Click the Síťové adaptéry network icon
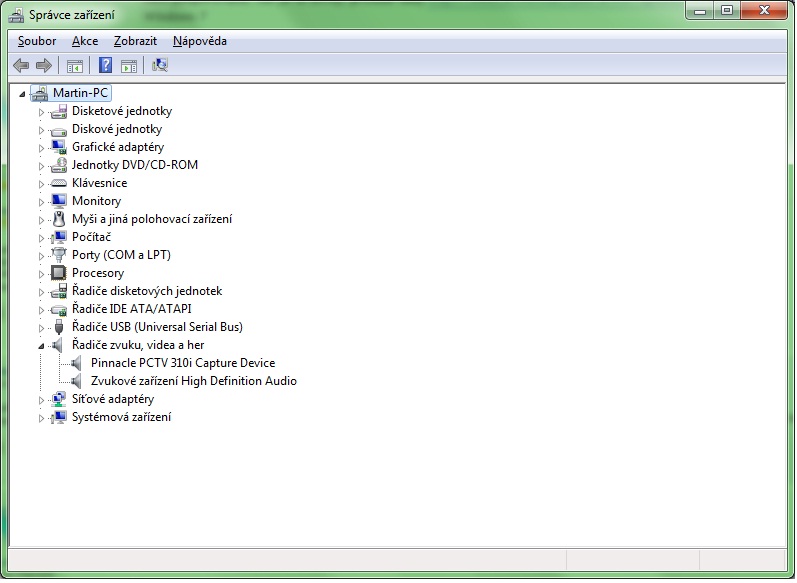 tap(59, 400)
